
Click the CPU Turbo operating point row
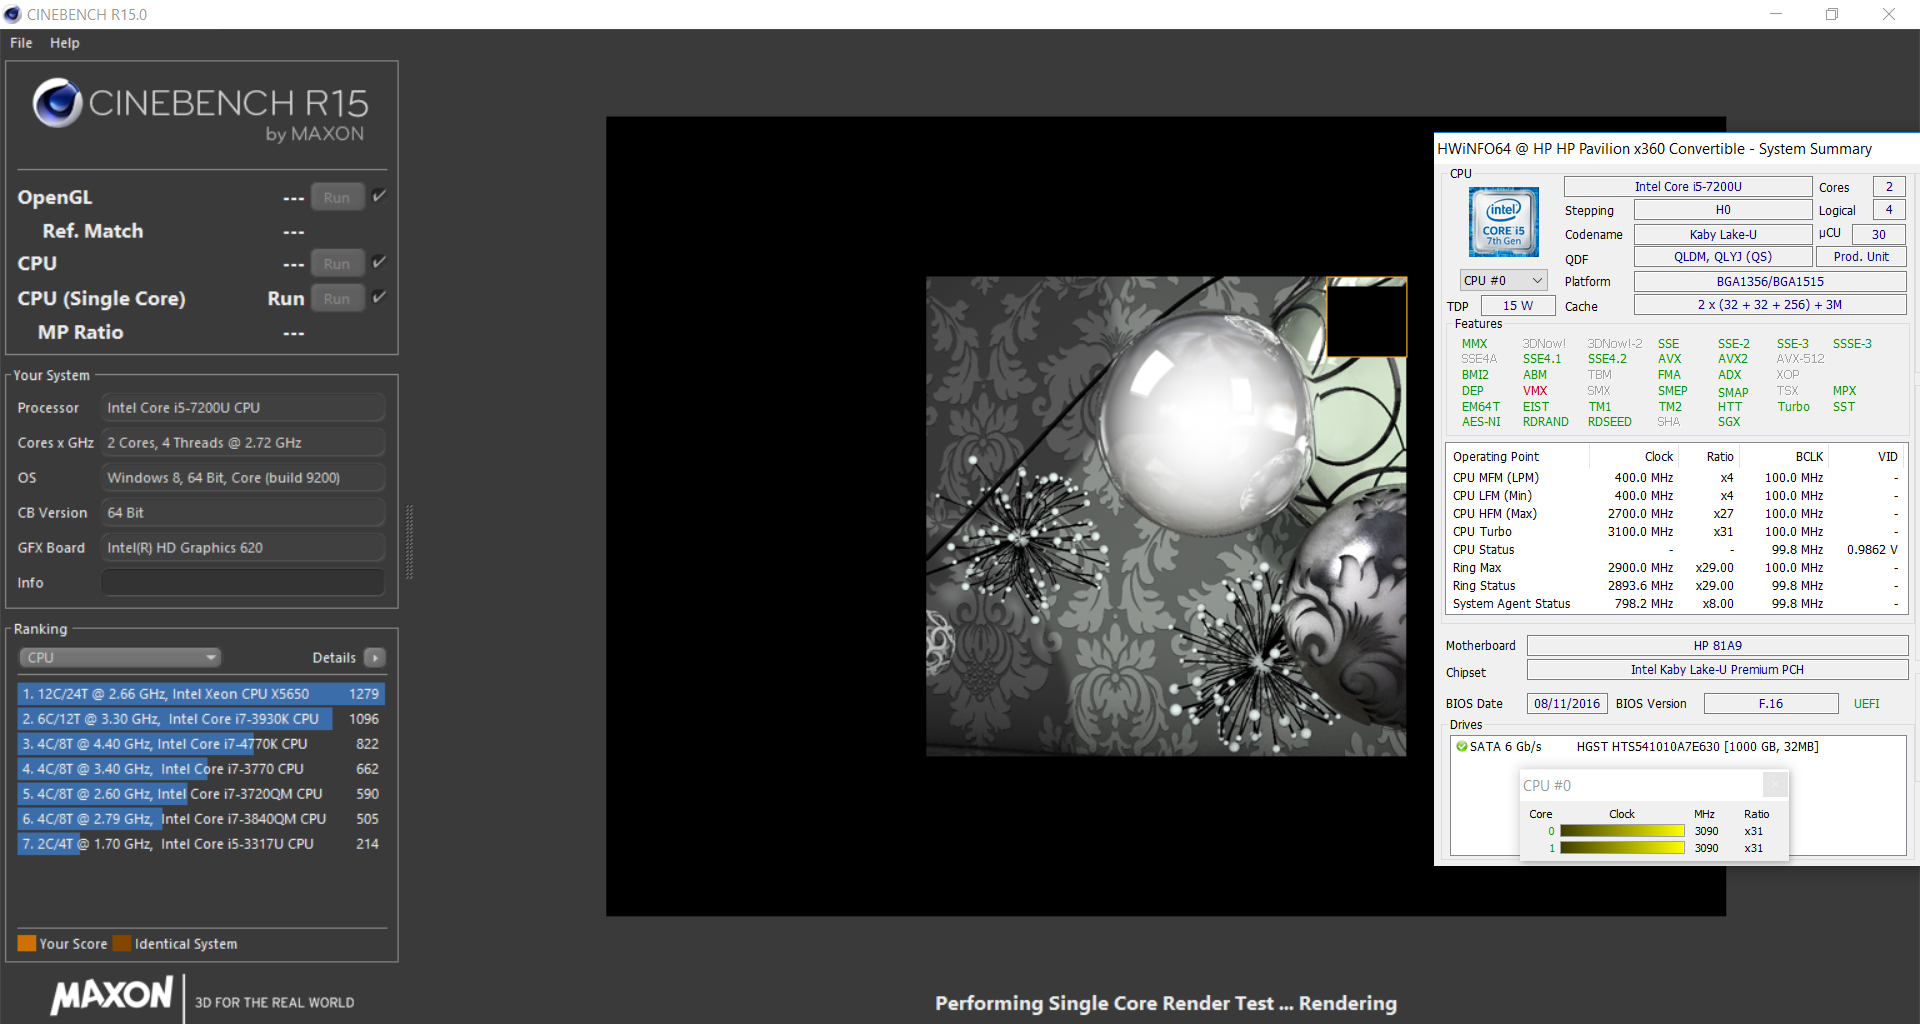(1675, 532)
